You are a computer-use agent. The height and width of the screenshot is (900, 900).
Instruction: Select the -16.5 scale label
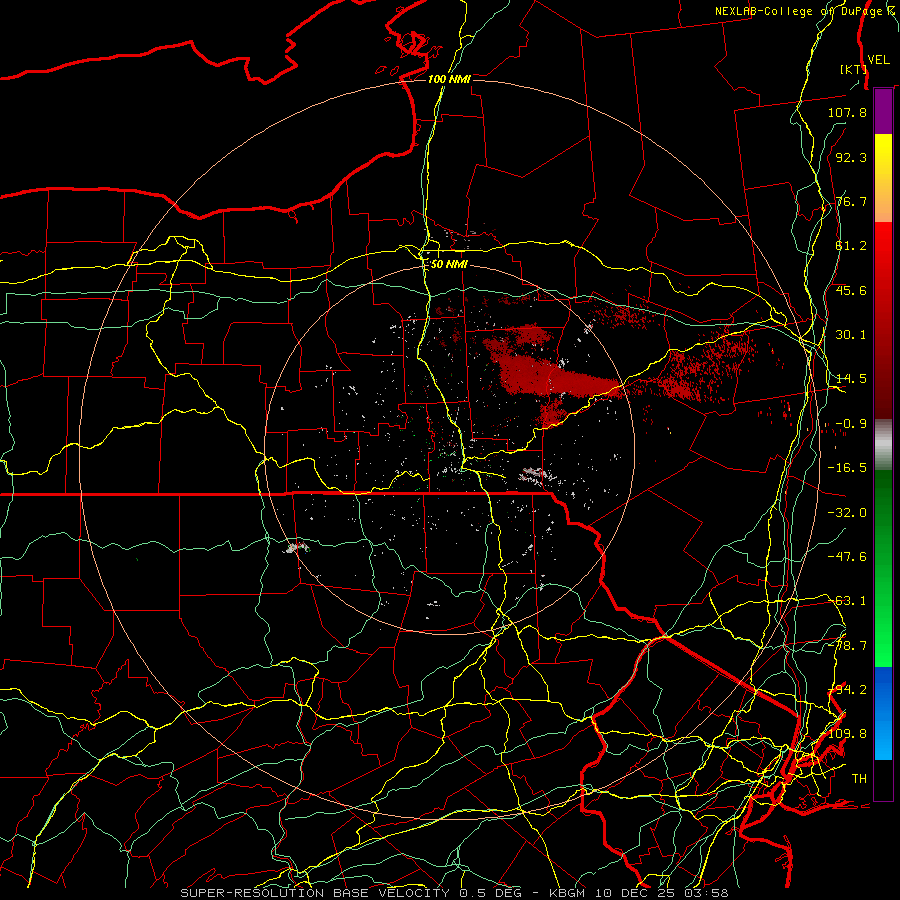click(x=847, y=468)
